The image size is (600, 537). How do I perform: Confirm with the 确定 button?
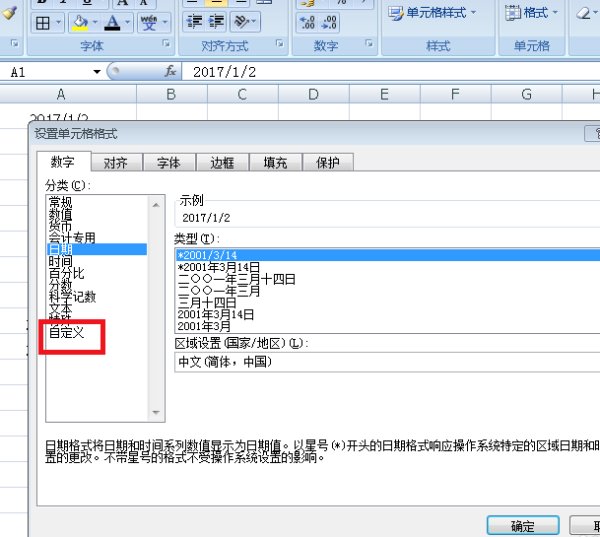(x=523, y=526)
